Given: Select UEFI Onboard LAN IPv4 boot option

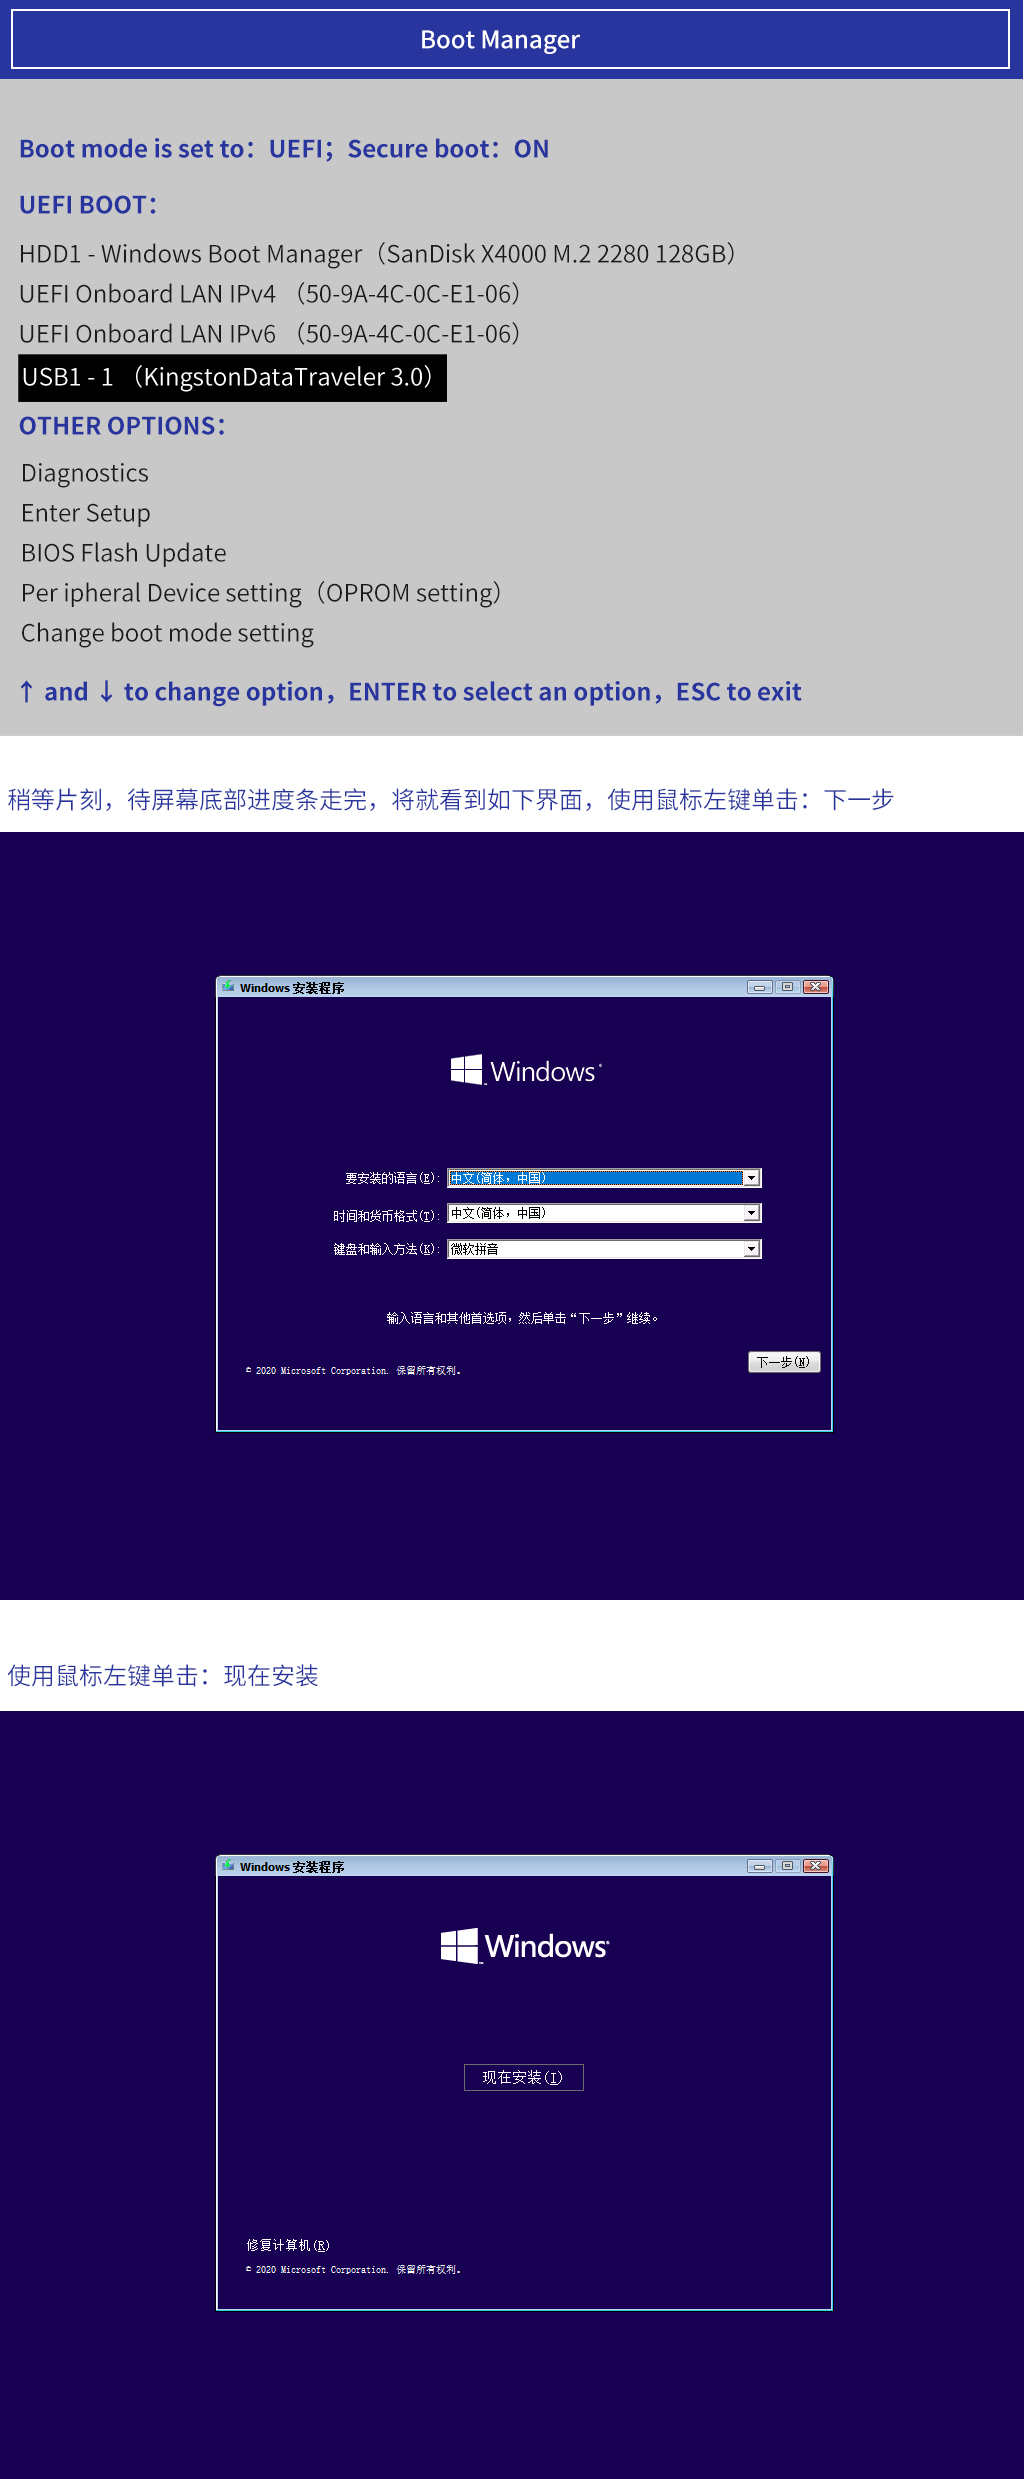Looking at the screenshot, I should point(270,294).
